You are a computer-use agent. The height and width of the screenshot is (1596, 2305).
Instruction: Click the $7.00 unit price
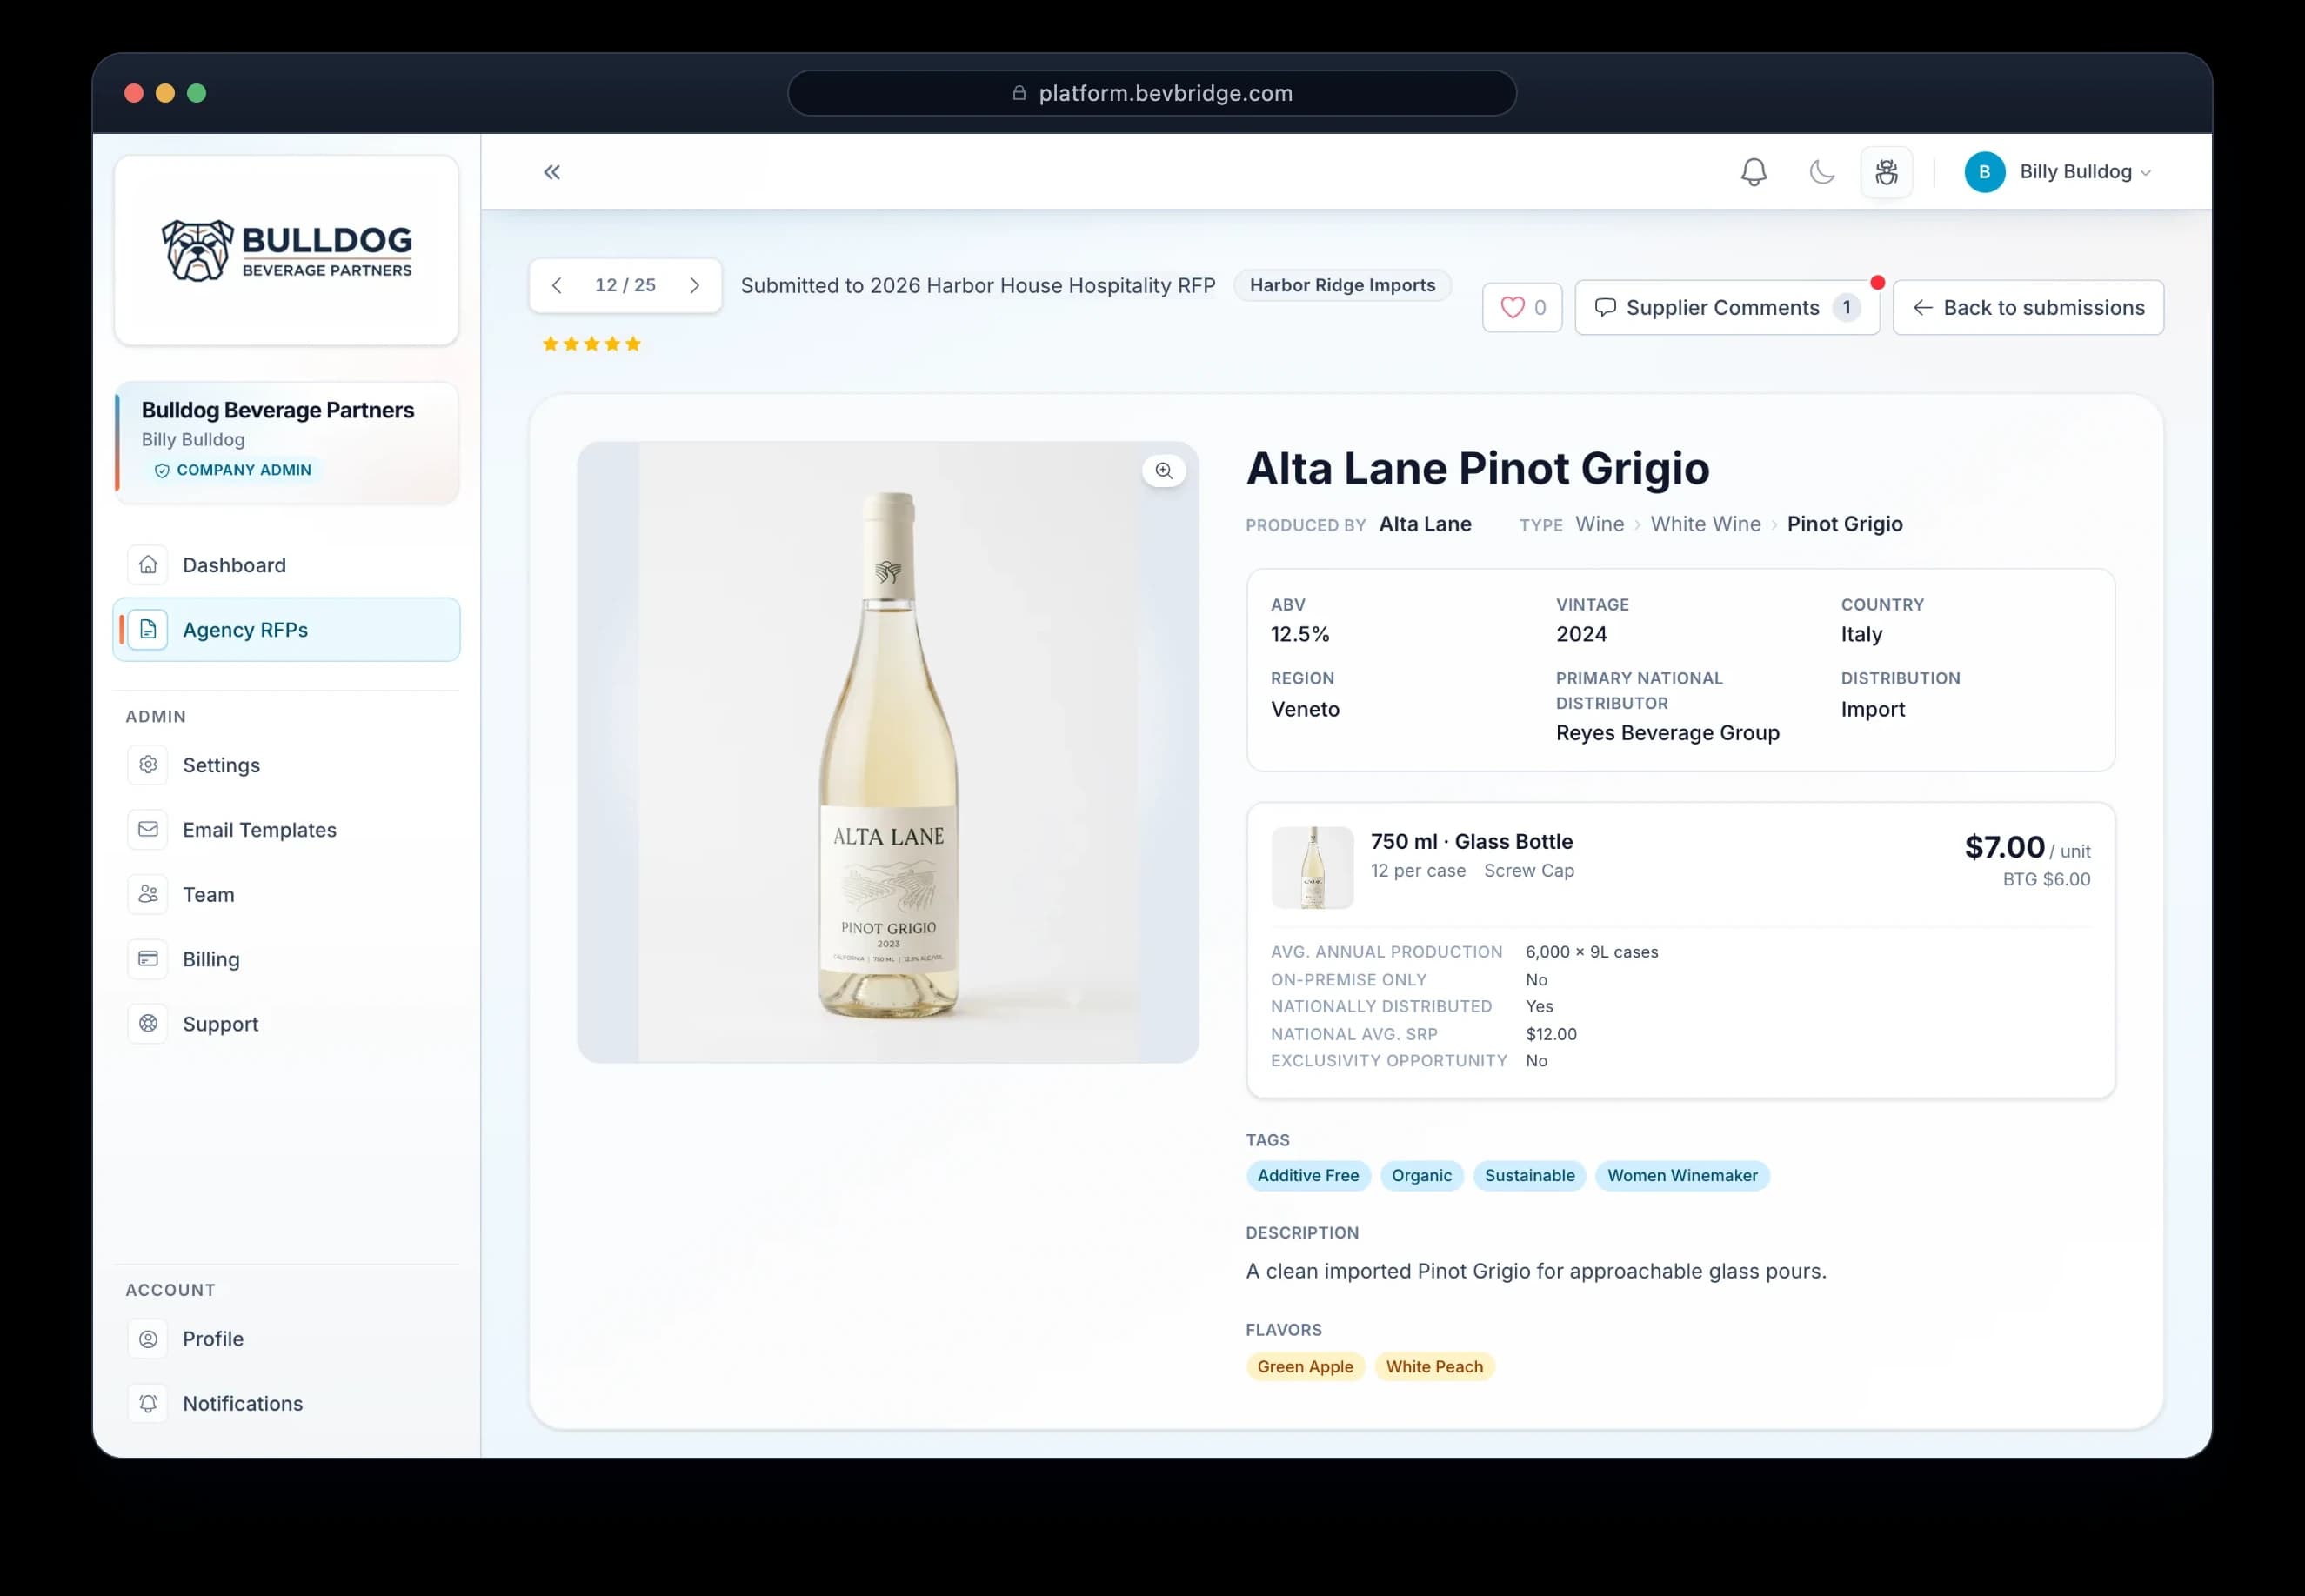click(x=2004, y=847)
